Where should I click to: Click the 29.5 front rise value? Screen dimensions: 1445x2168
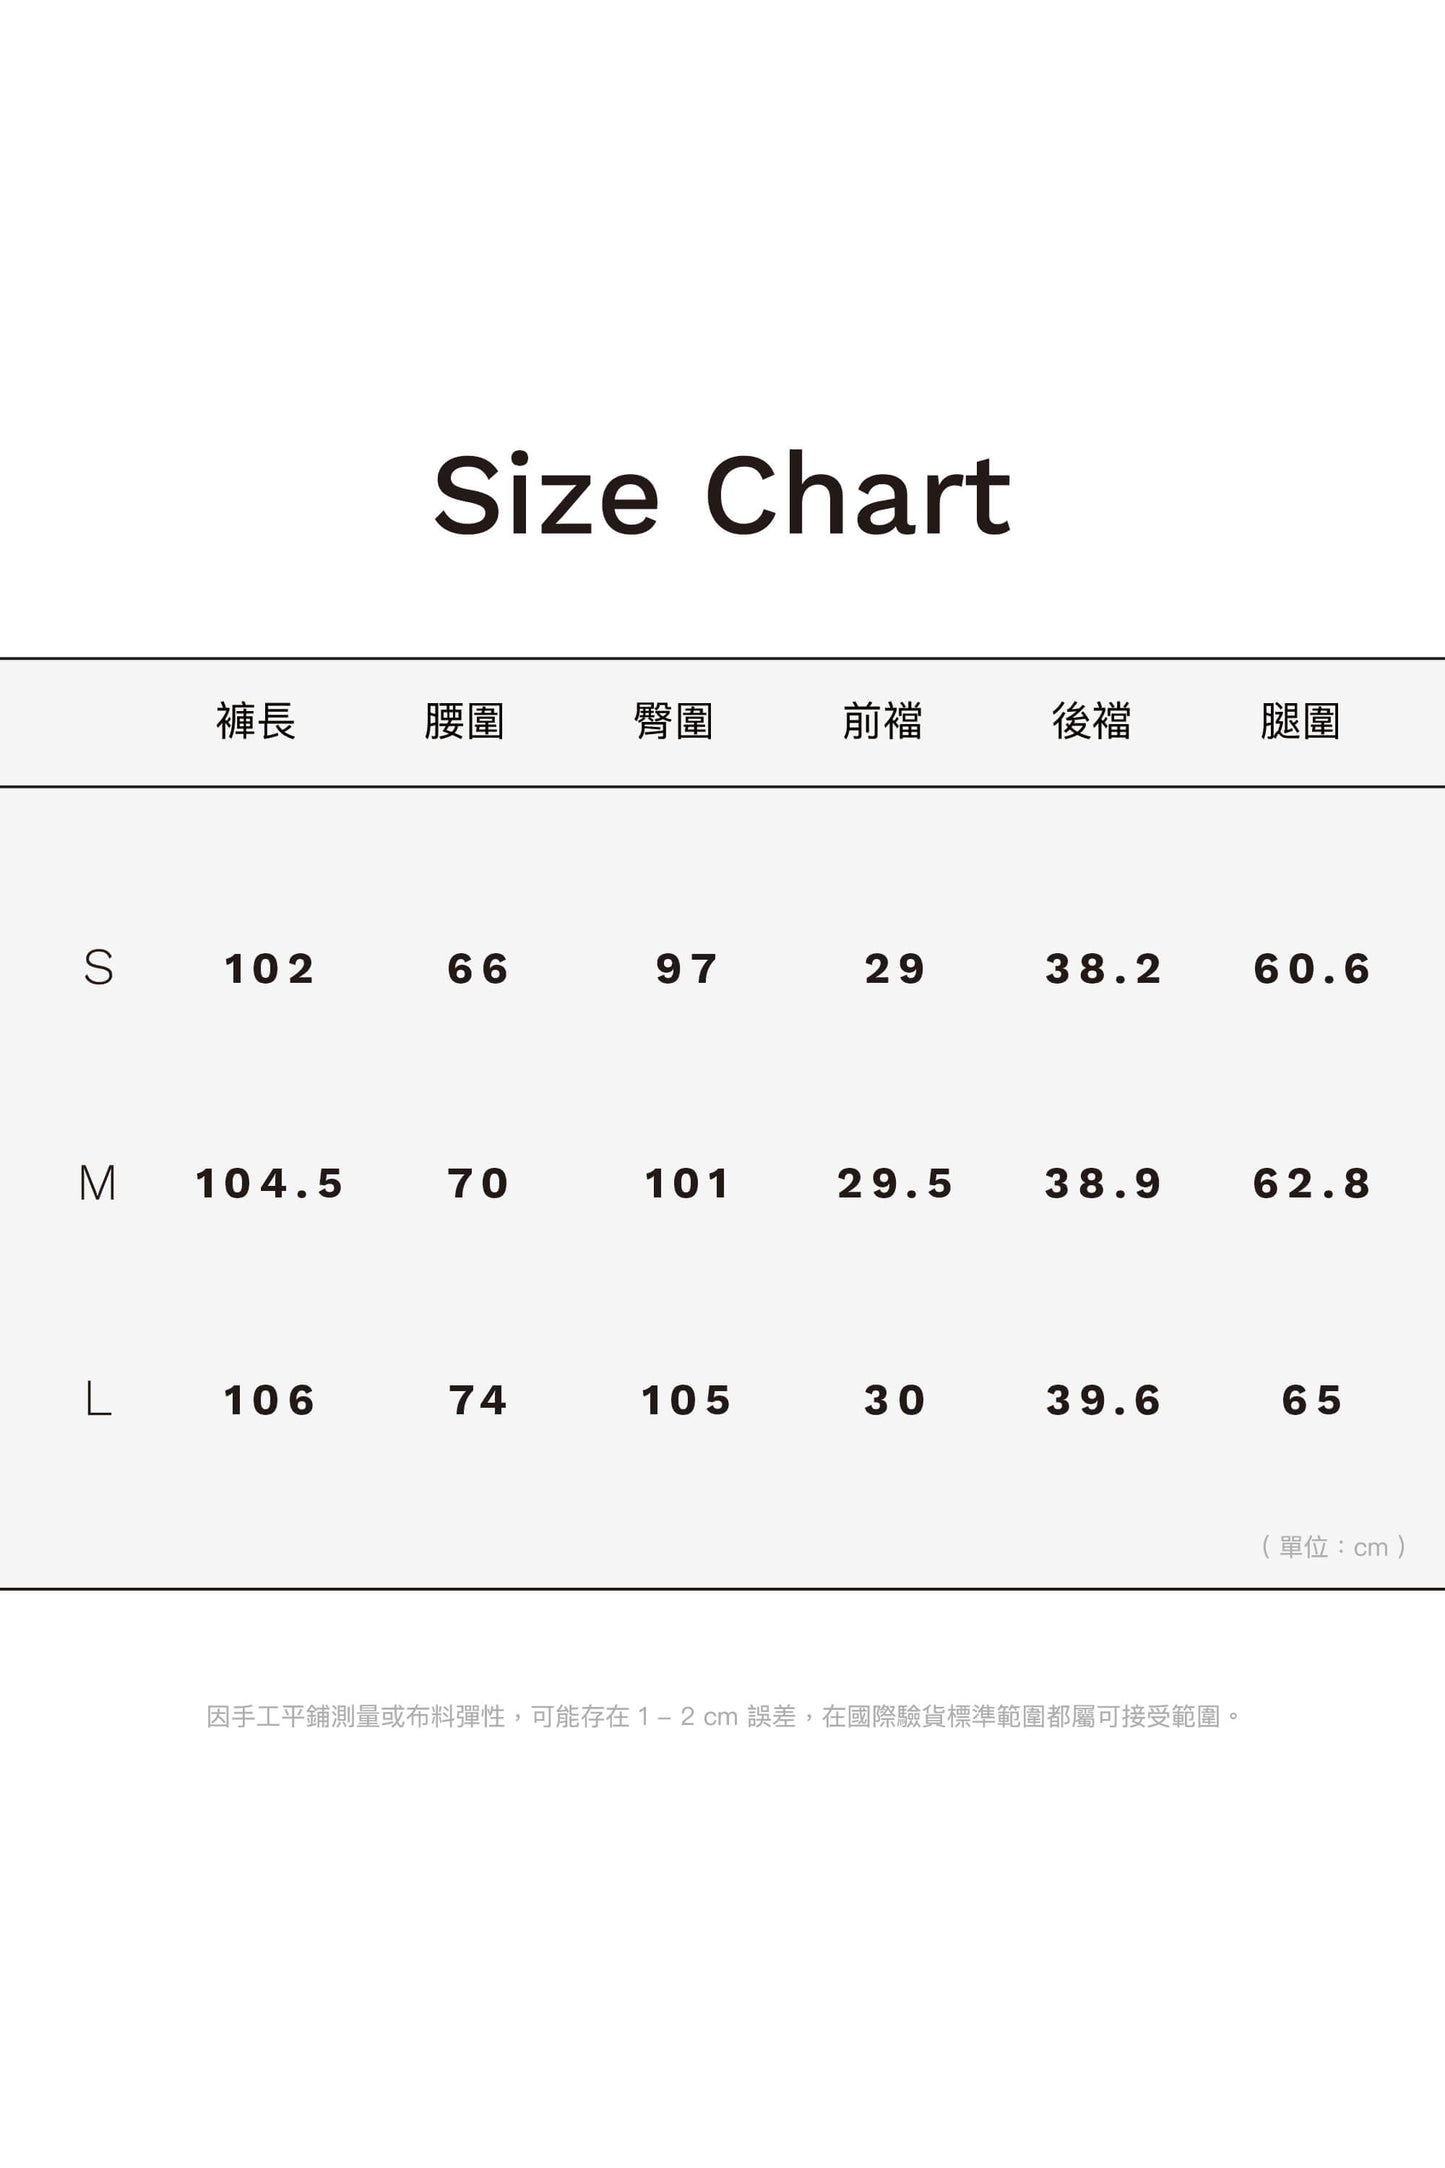(x=895, y=1184)
